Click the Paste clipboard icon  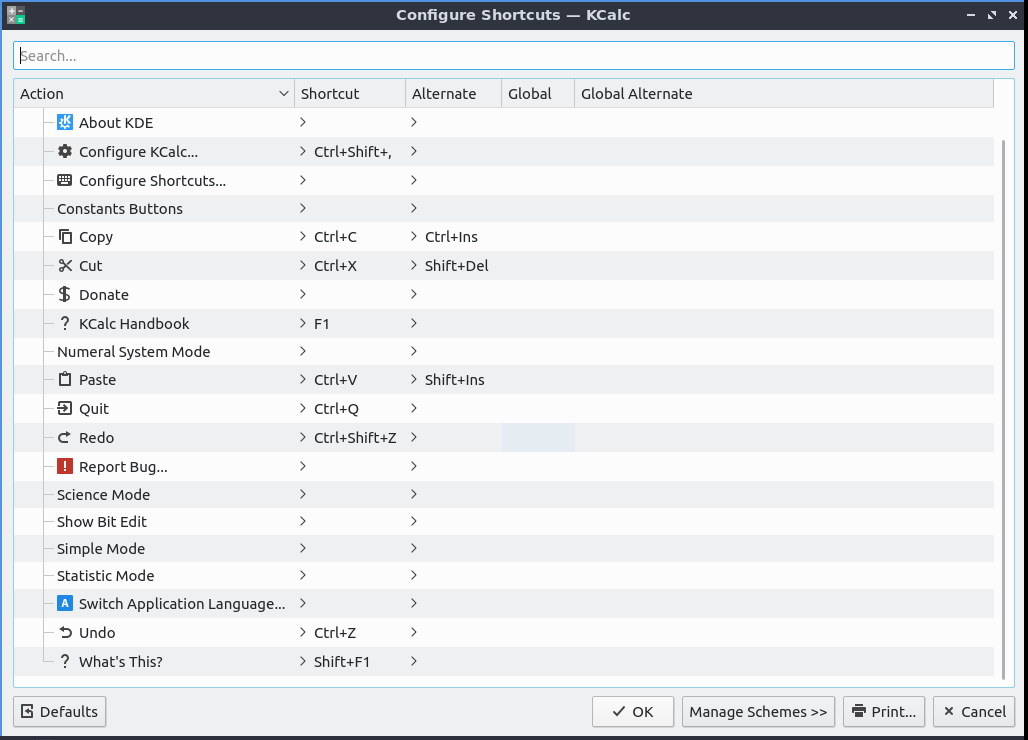[65, 380]
